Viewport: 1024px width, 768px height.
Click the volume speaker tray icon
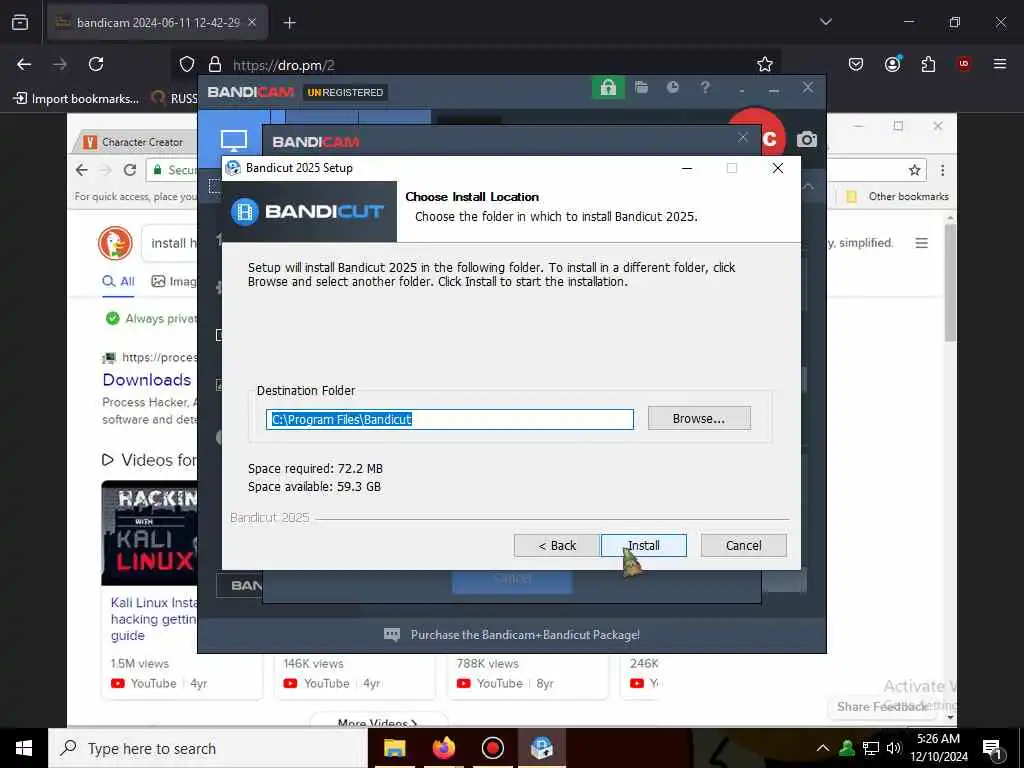(894, 748)
